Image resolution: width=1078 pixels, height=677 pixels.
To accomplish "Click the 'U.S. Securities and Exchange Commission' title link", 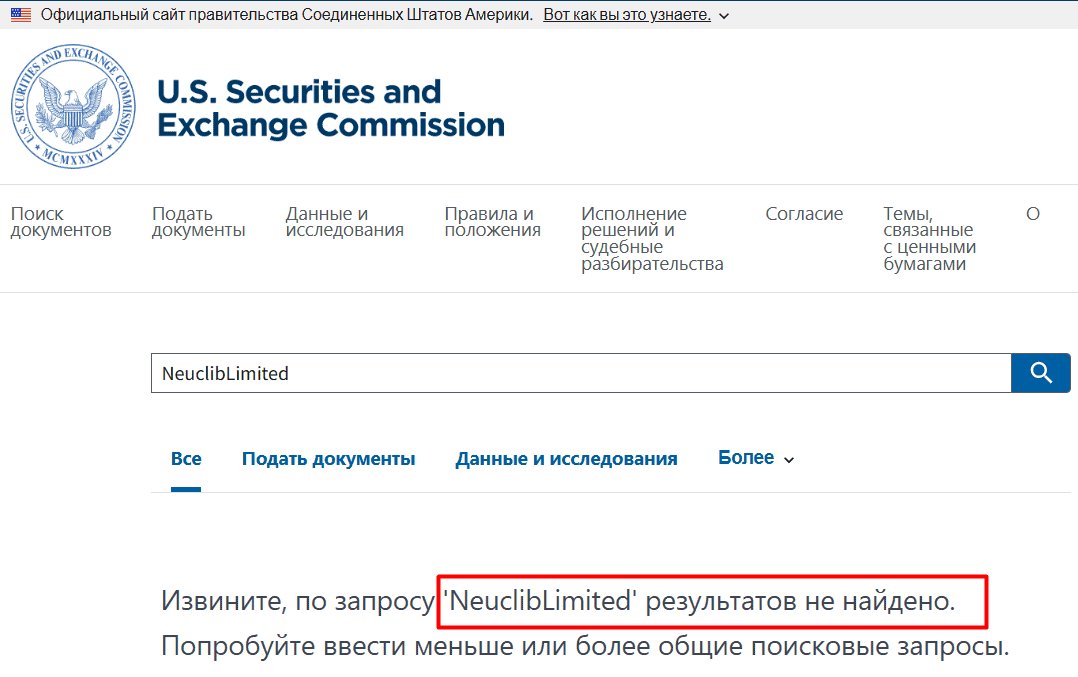I will [329, 107].
